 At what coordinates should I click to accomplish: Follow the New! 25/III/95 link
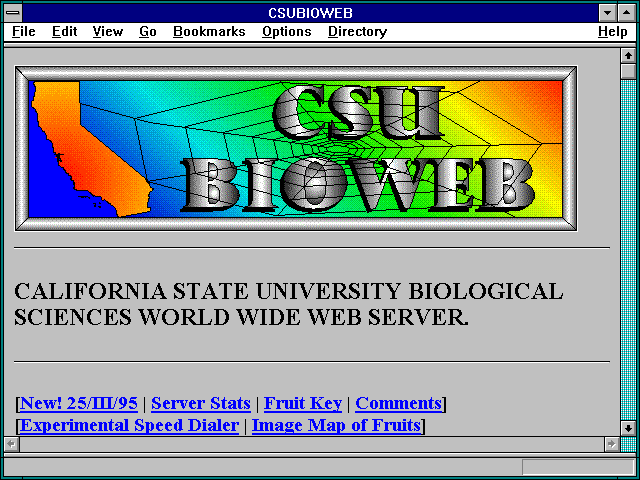coord(79,403)
